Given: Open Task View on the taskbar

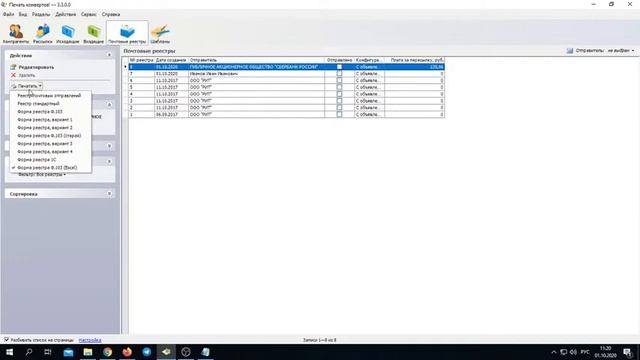Looking at the screenshot, I should pyautogui.click(x=48, y=352).
